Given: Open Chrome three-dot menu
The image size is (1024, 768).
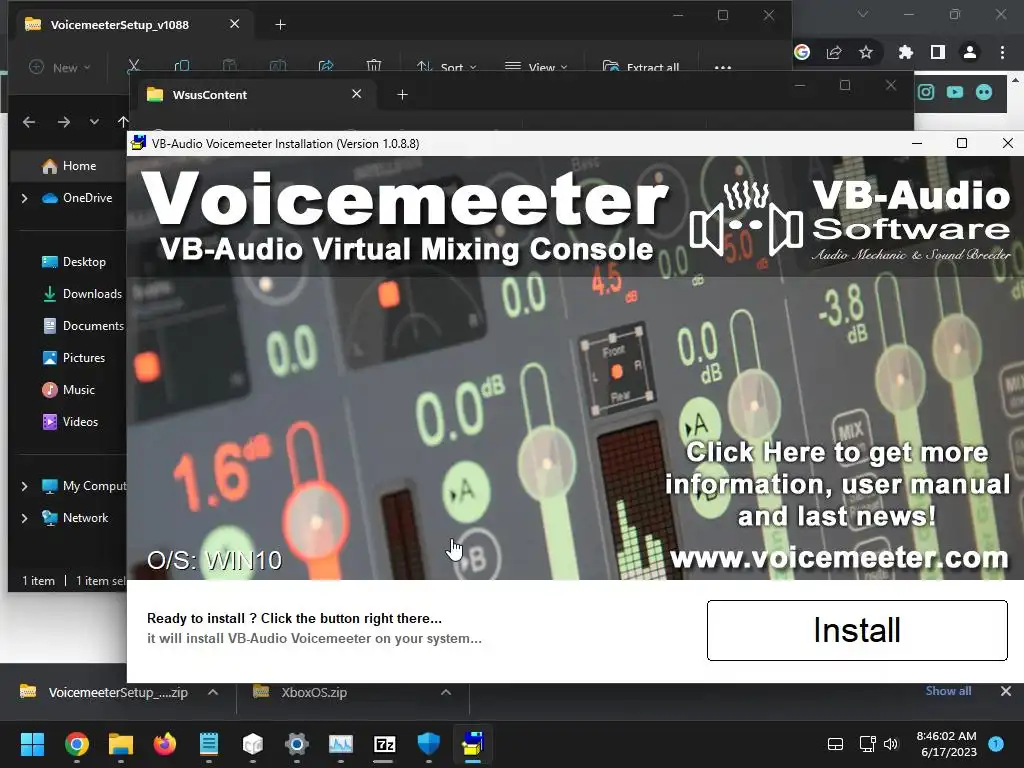Looking at the screenshot, I should [1002, 52].
